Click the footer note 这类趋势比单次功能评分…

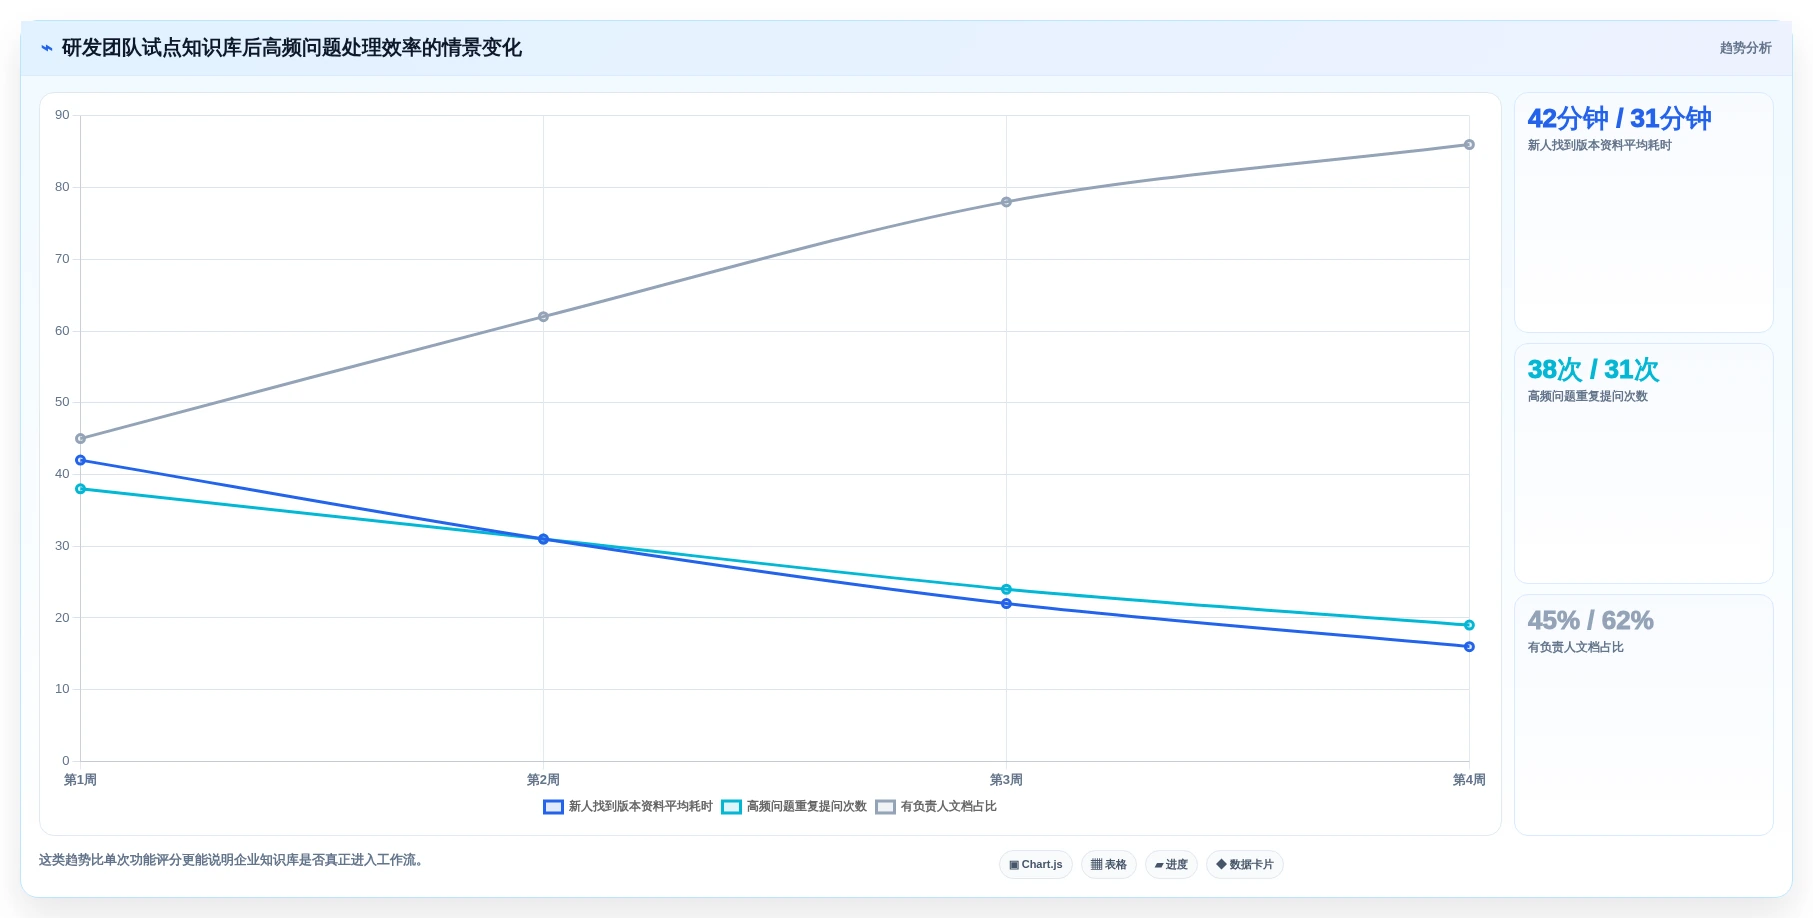coord(234,860)
